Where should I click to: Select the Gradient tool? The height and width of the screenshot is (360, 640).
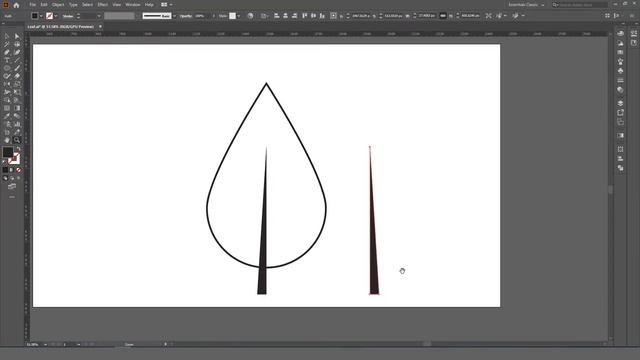(x=17, y=108)
